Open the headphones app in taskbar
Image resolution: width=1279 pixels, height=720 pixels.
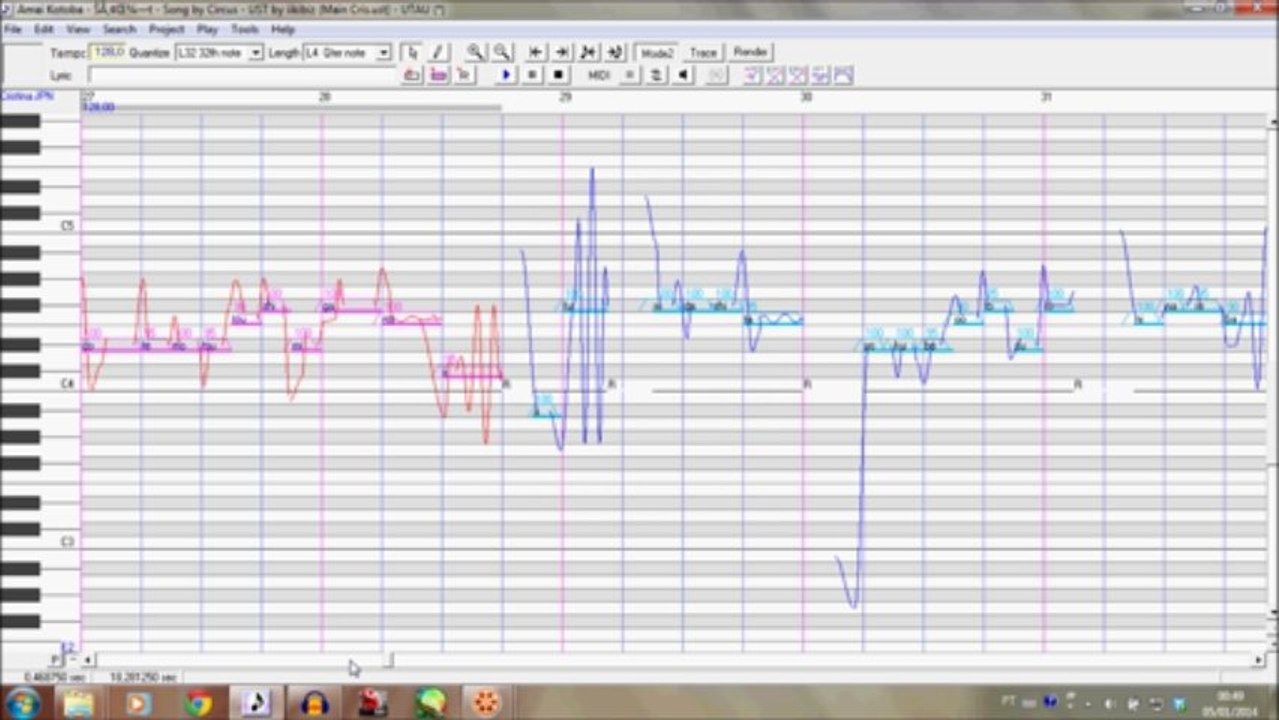[x=314, y=702]
